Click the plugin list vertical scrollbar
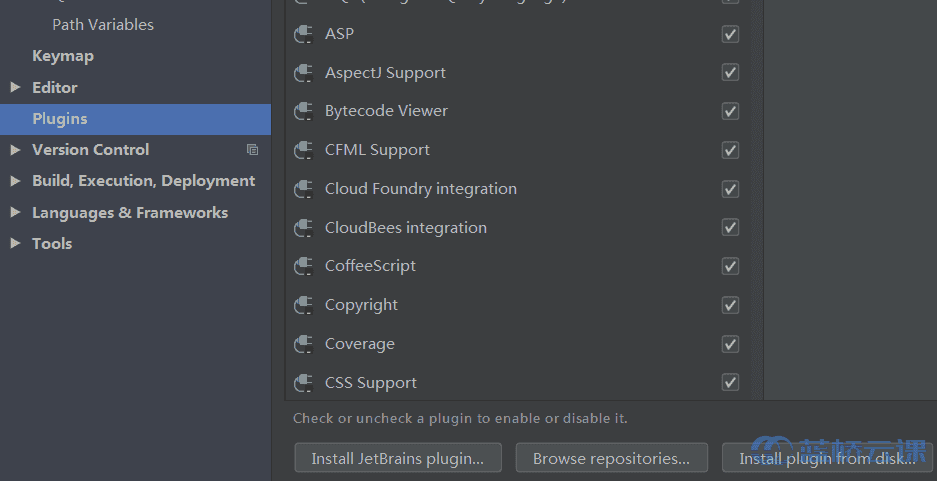This screenshot has width=937, height=481. 757,200
